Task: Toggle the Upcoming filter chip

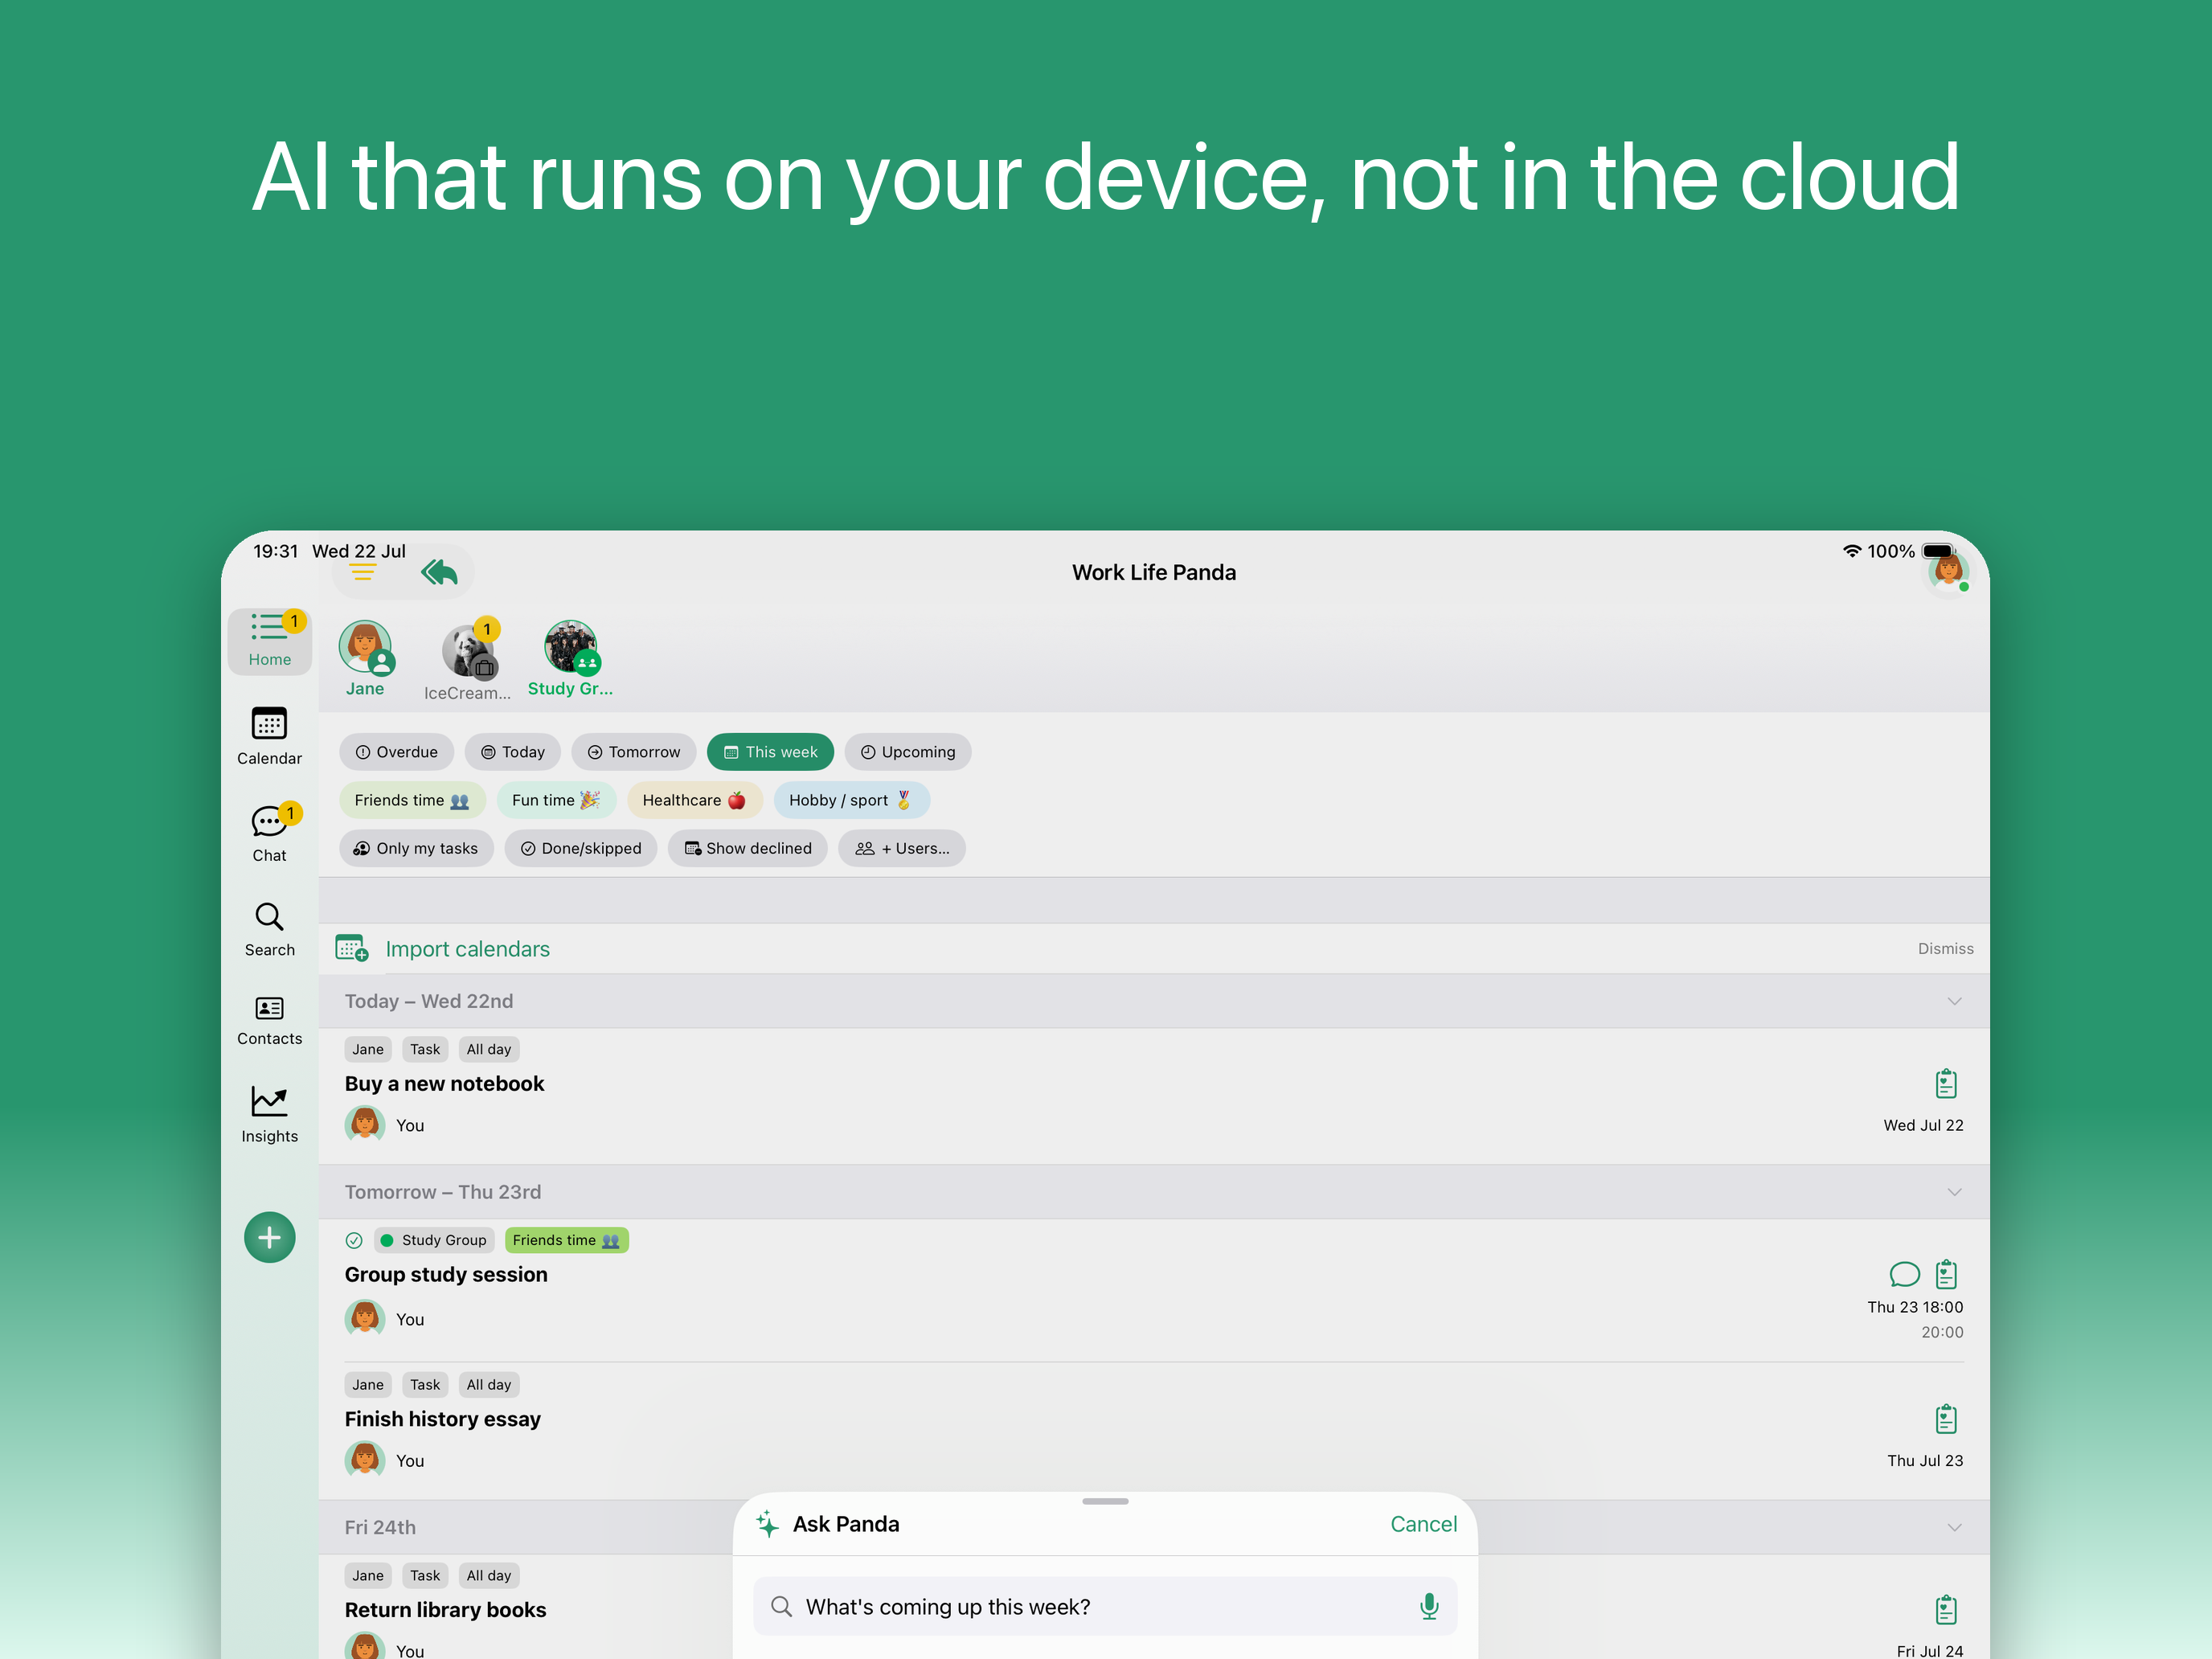Action: (908, 752)
